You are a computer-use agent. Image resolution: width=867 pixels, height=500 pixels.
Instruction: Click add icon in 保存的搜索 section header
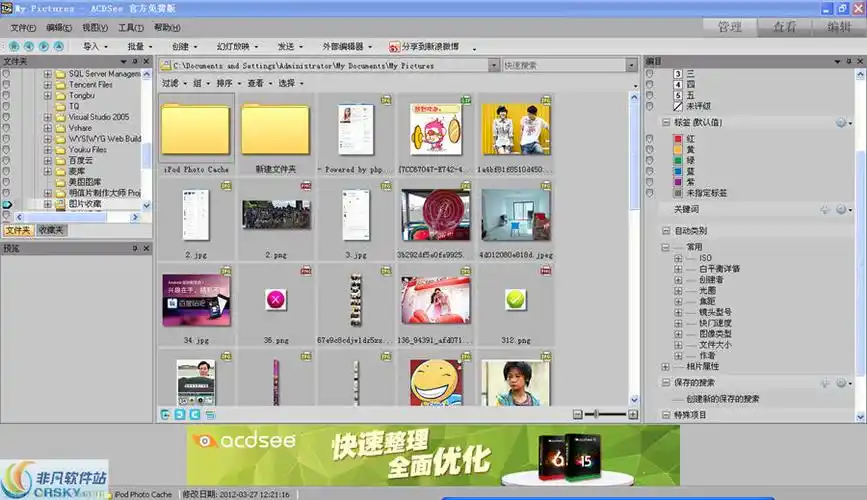click(824, 383)
